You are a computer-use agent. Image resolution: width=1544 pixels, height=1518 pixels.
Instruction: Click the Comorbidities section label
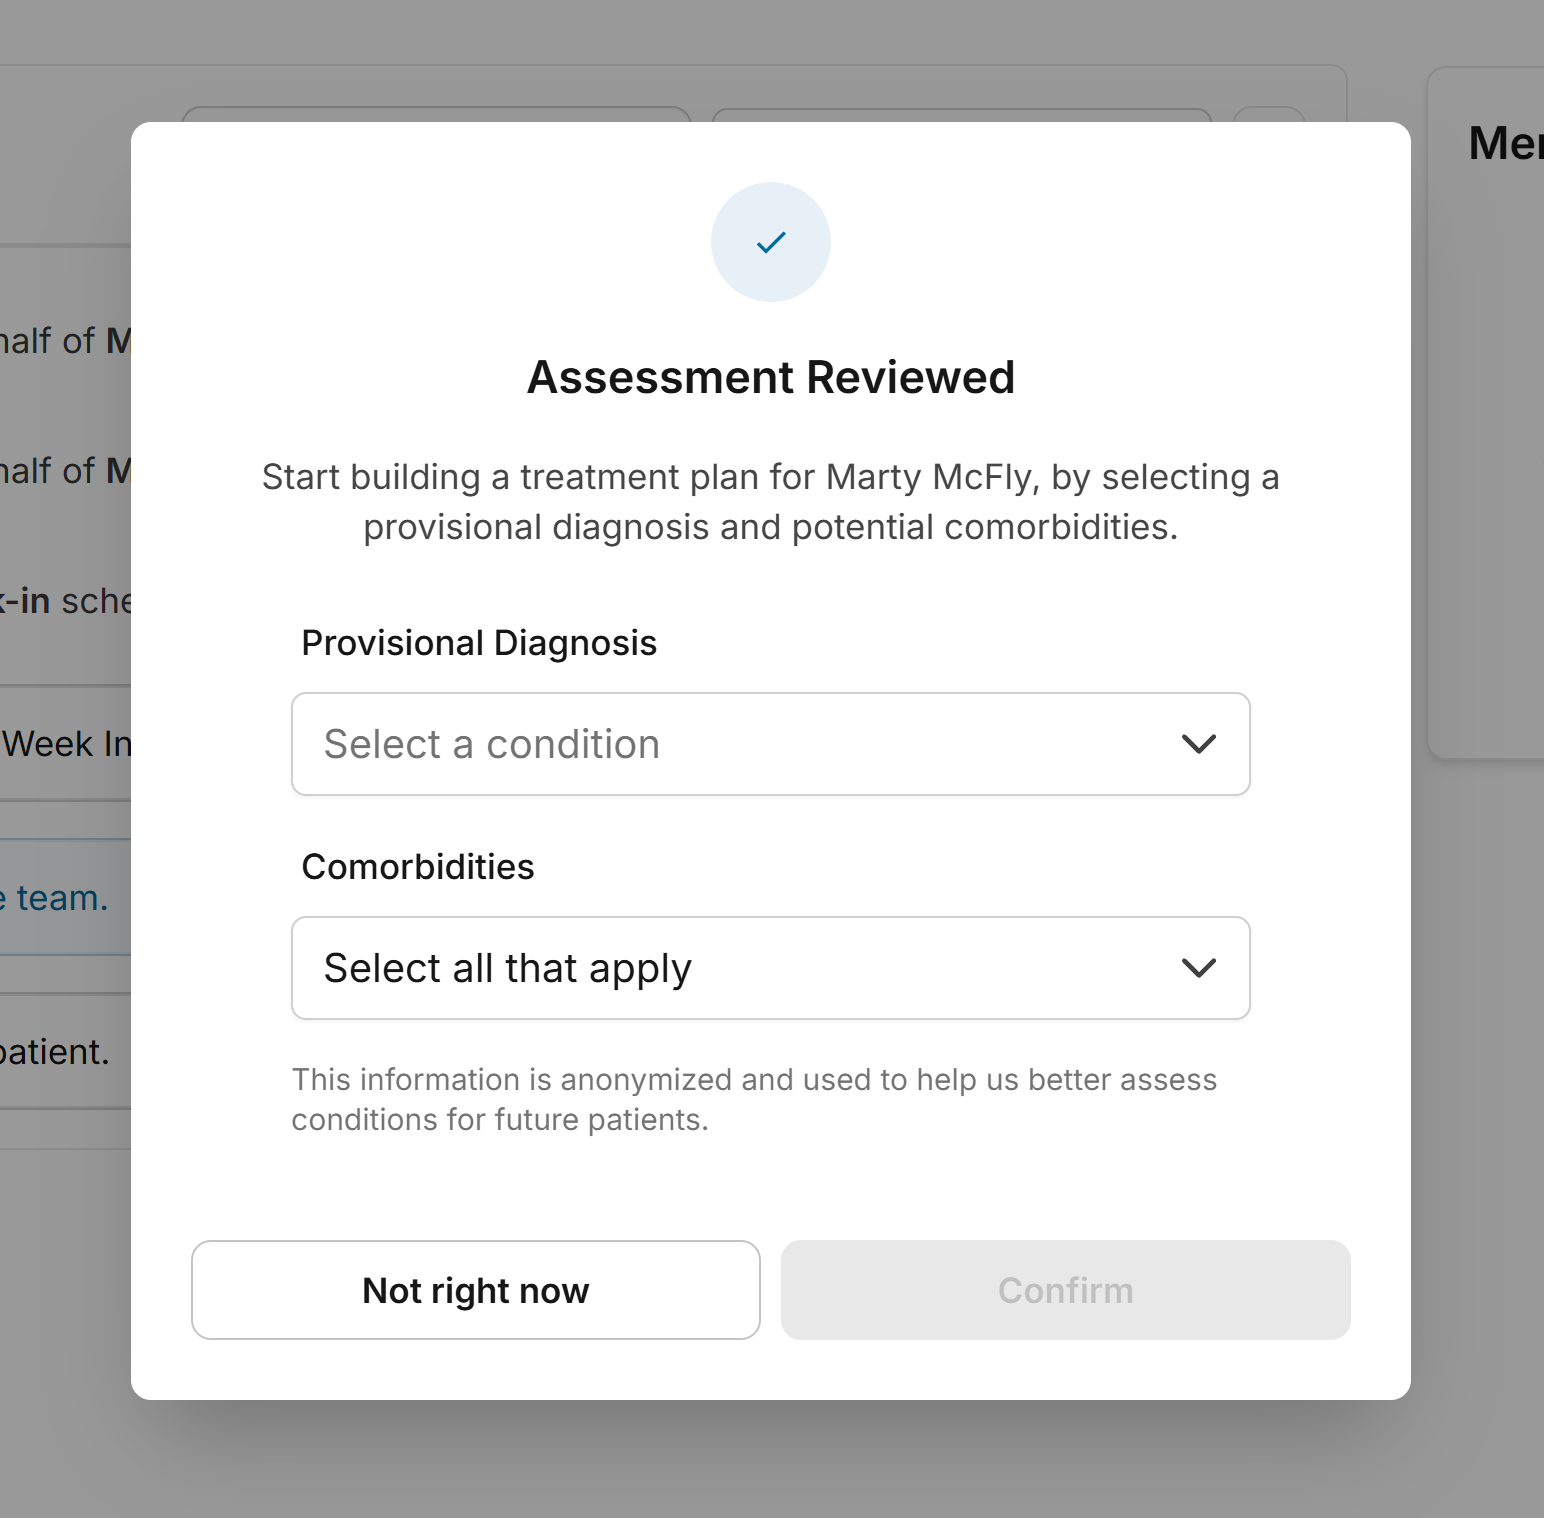point(417,867)
